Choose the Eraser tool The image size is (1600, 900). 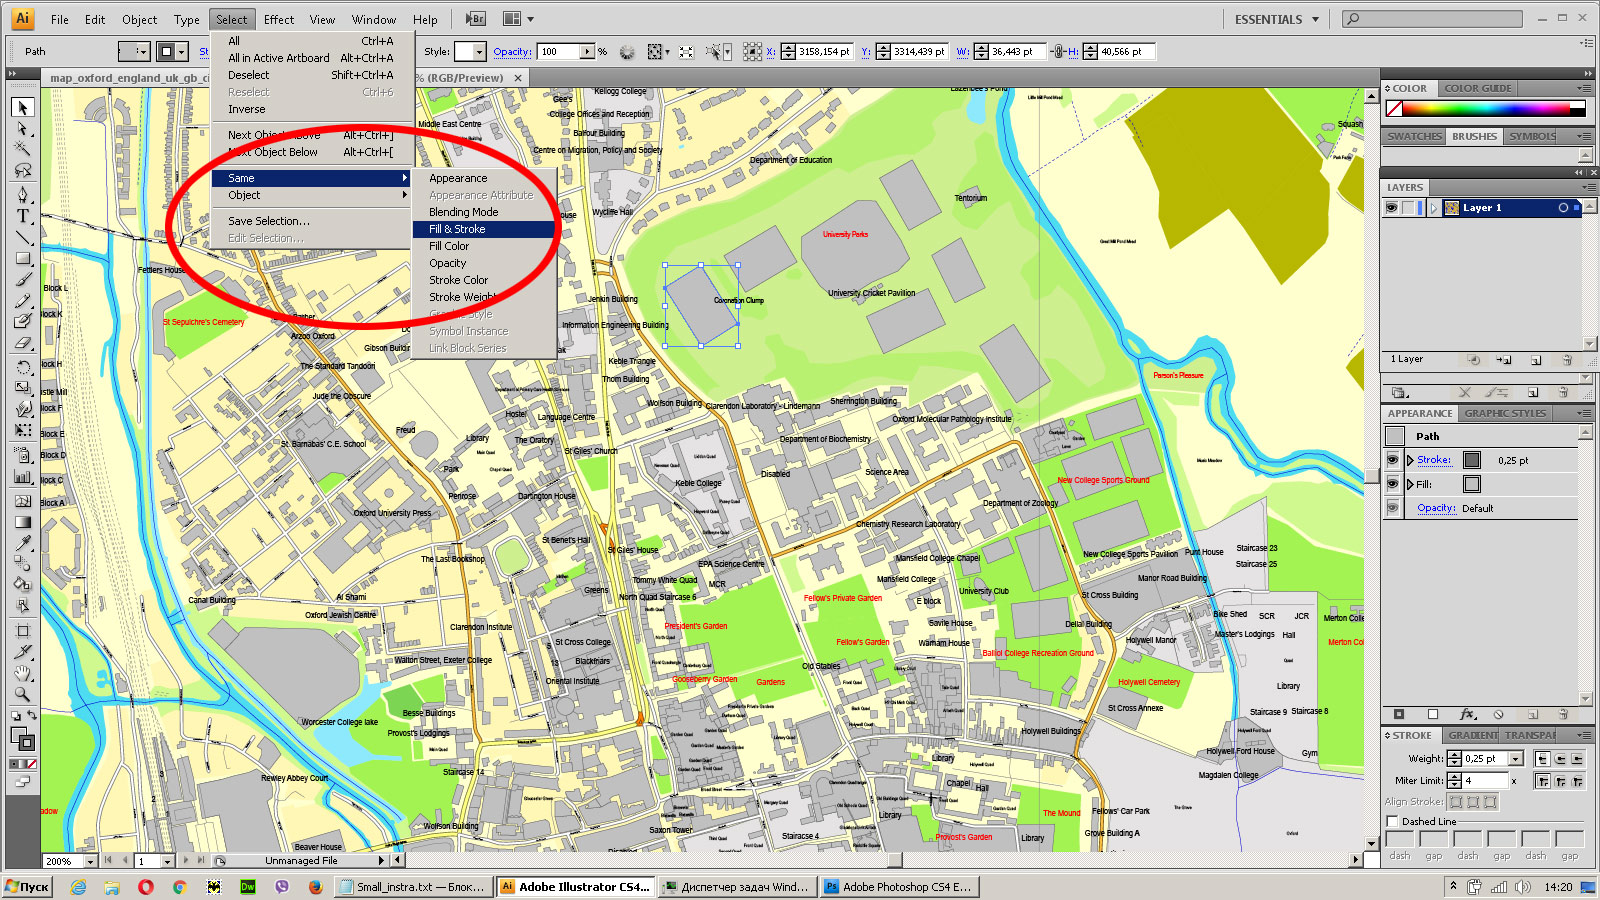click(x=22, y=343)
